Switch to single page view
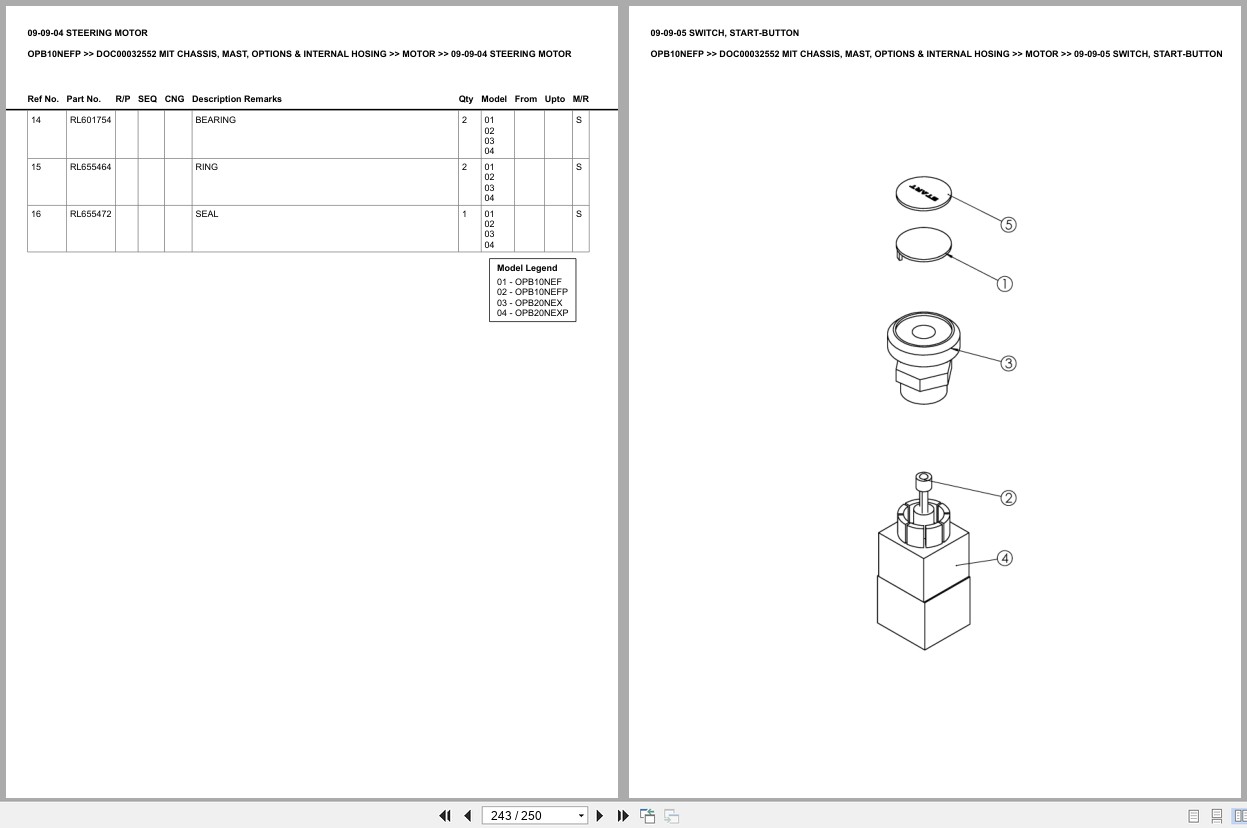Screen dimensions: 1247x828 pos(1193,816)
